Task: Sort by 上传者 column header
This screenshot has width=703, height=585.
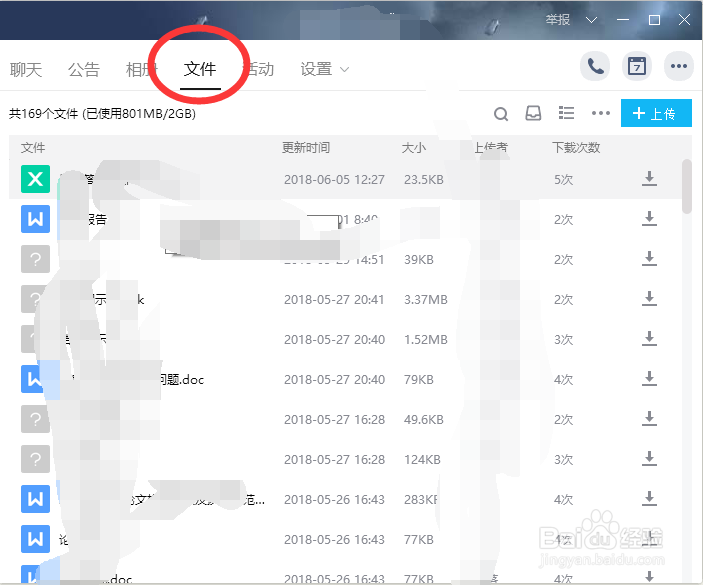Action: point(491,147)
